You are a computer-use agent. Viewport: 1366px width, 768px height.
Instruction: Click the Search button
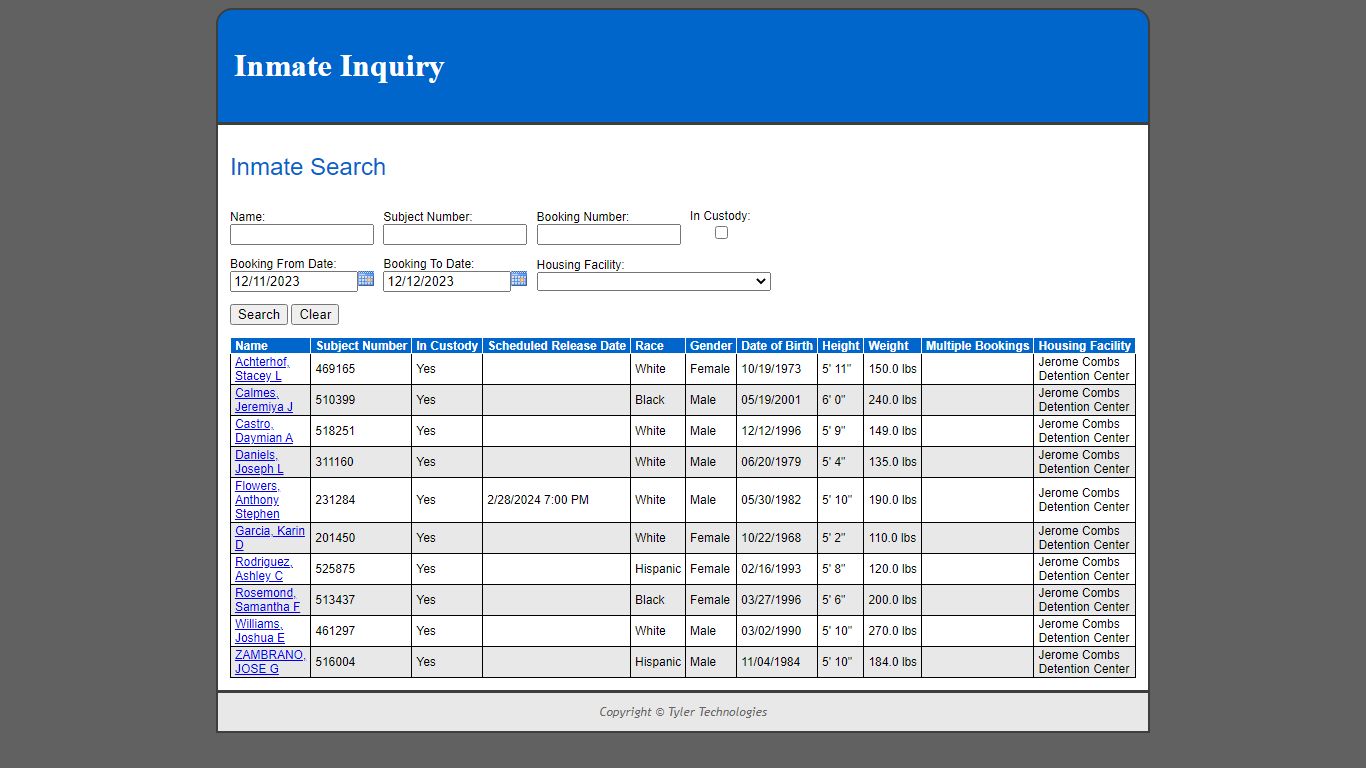[259, 314]
